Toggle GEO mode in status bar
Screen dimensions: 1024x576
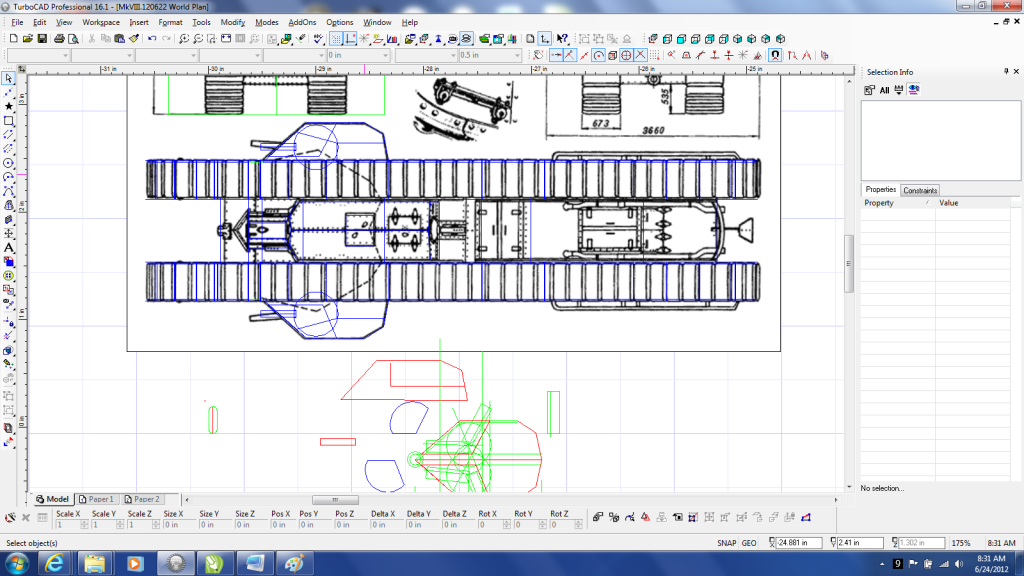point(748,543)
